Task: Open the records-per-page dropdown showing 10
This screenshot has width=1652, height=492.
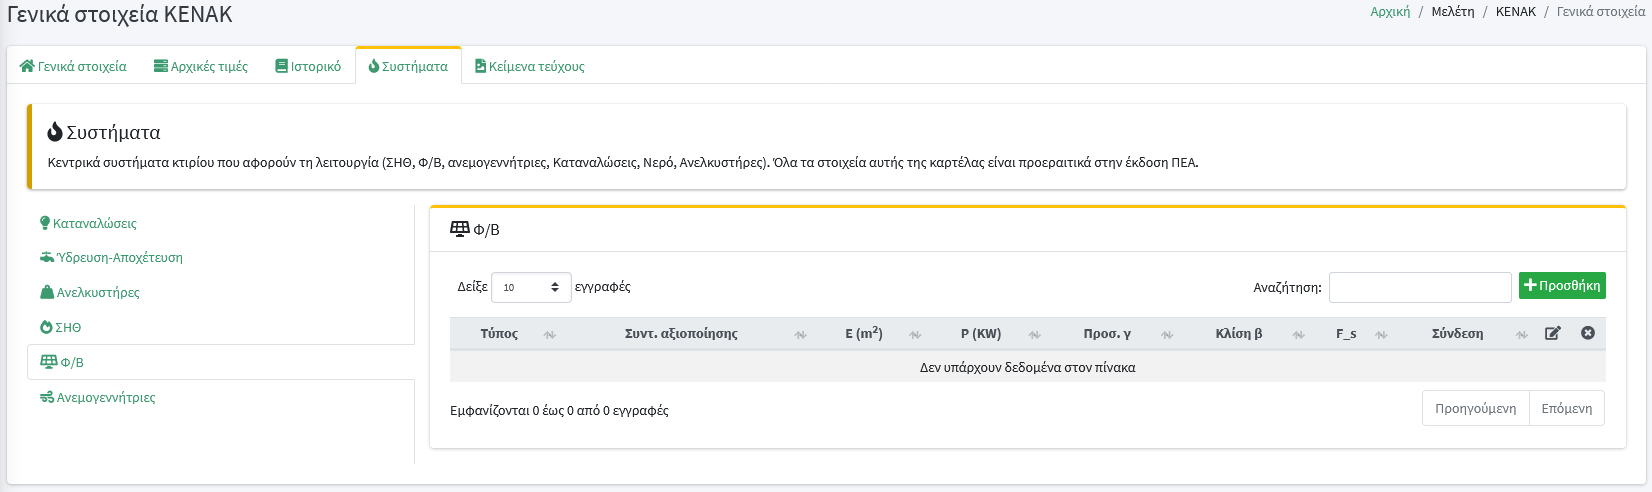Action: tap(531, 287)
